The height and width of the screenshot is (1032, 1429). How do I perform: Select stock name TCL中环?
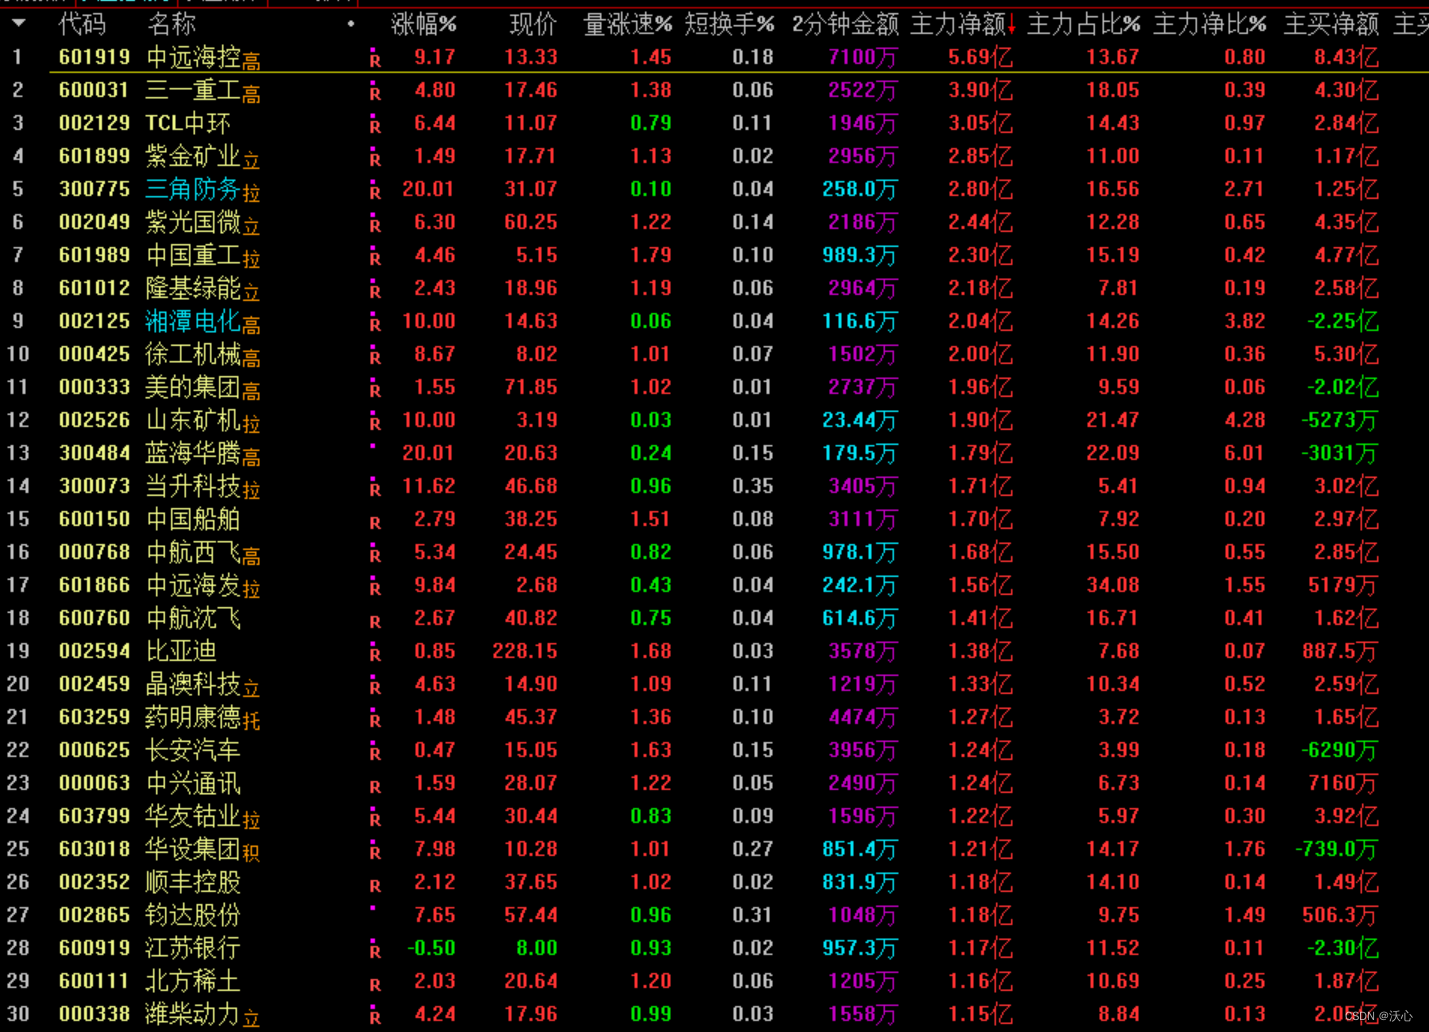pos(188,124)
